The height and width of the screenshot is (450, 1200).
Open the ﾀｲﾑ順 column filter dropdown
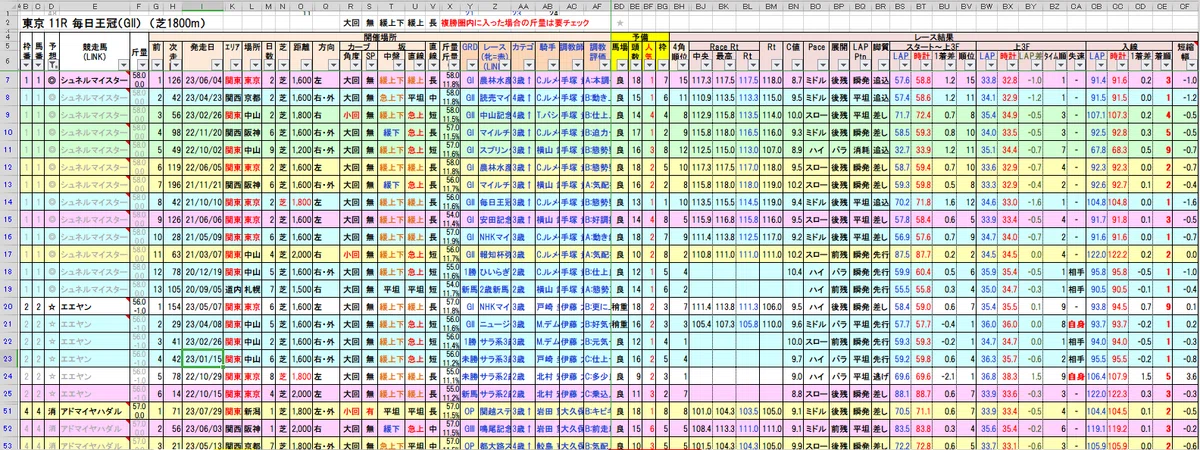tap(1062, 66)
